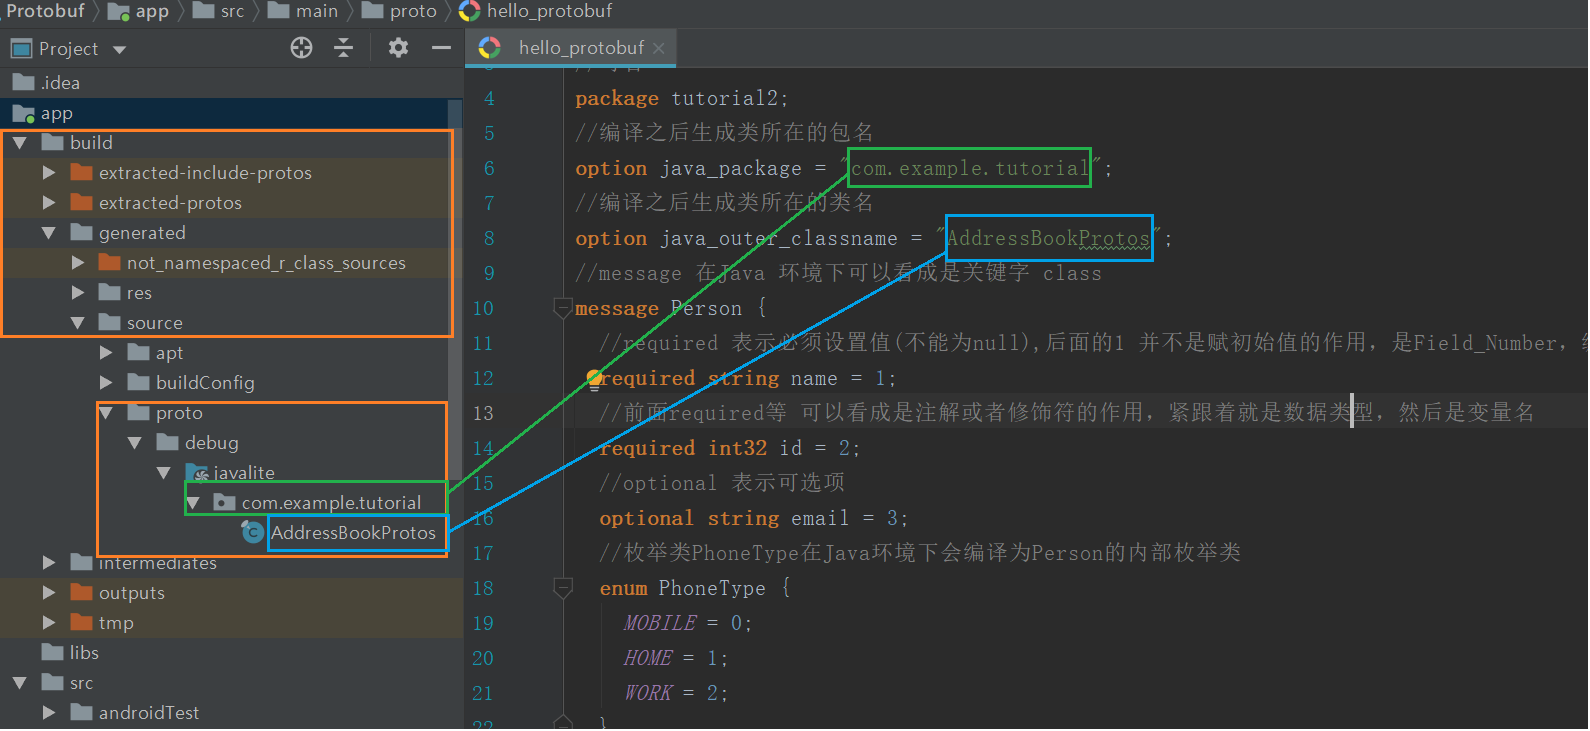Viewport: 1590px width, 731px height.
Task: Click the extracted-protos orange folder icon
Action: (82, 202)
